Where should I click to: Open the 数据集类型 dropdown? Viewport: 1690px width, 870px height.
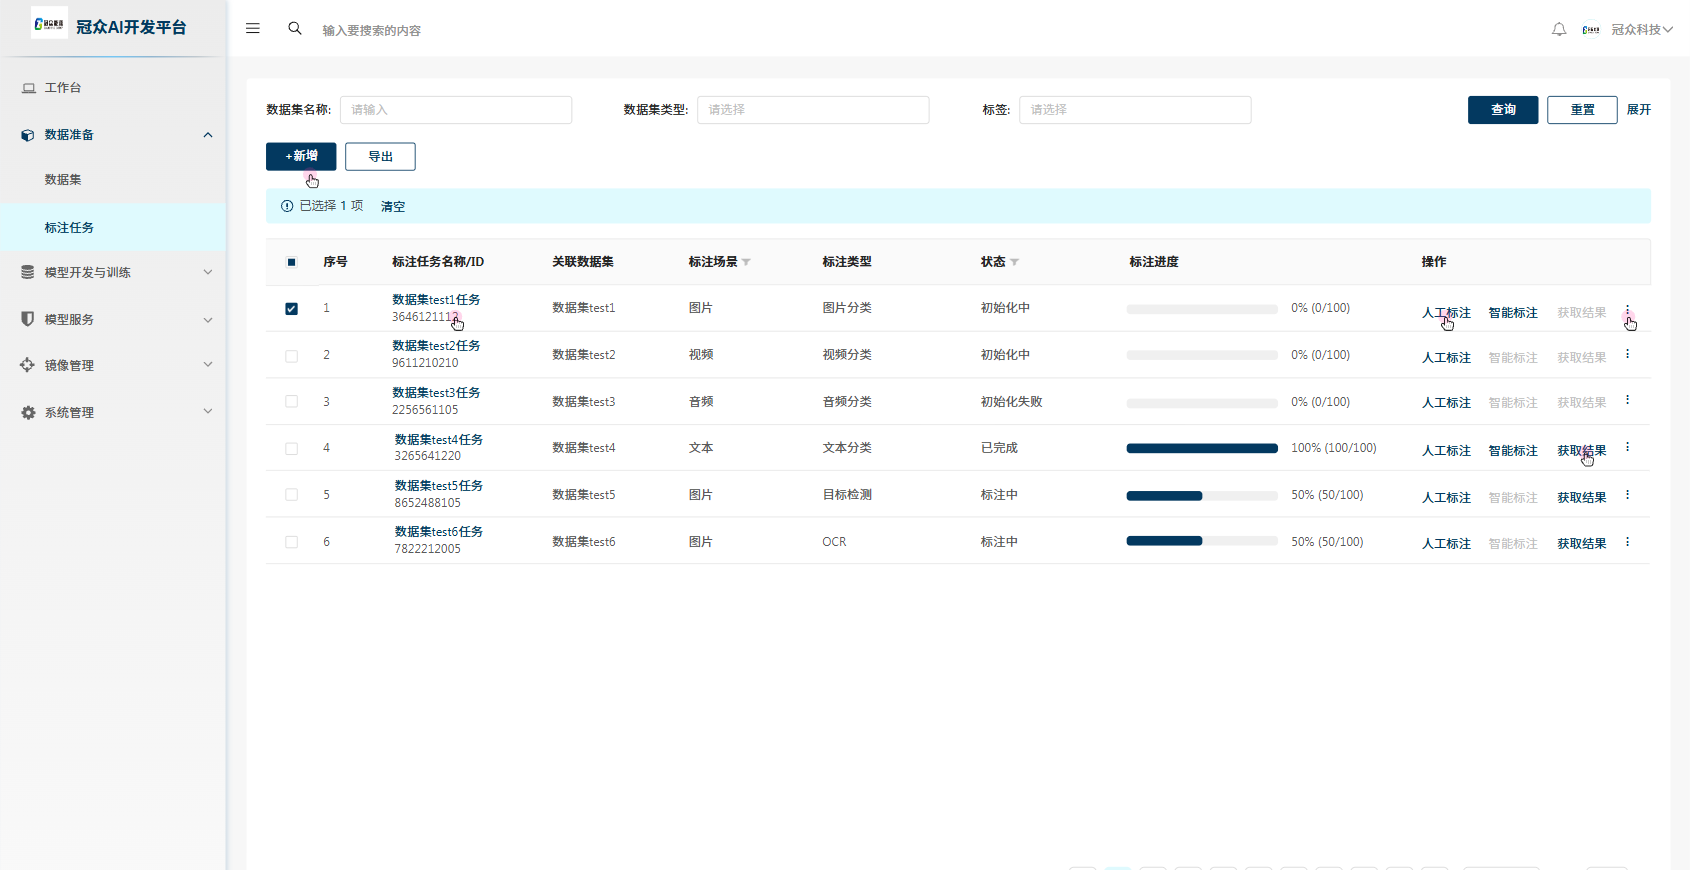pos(812,110)
